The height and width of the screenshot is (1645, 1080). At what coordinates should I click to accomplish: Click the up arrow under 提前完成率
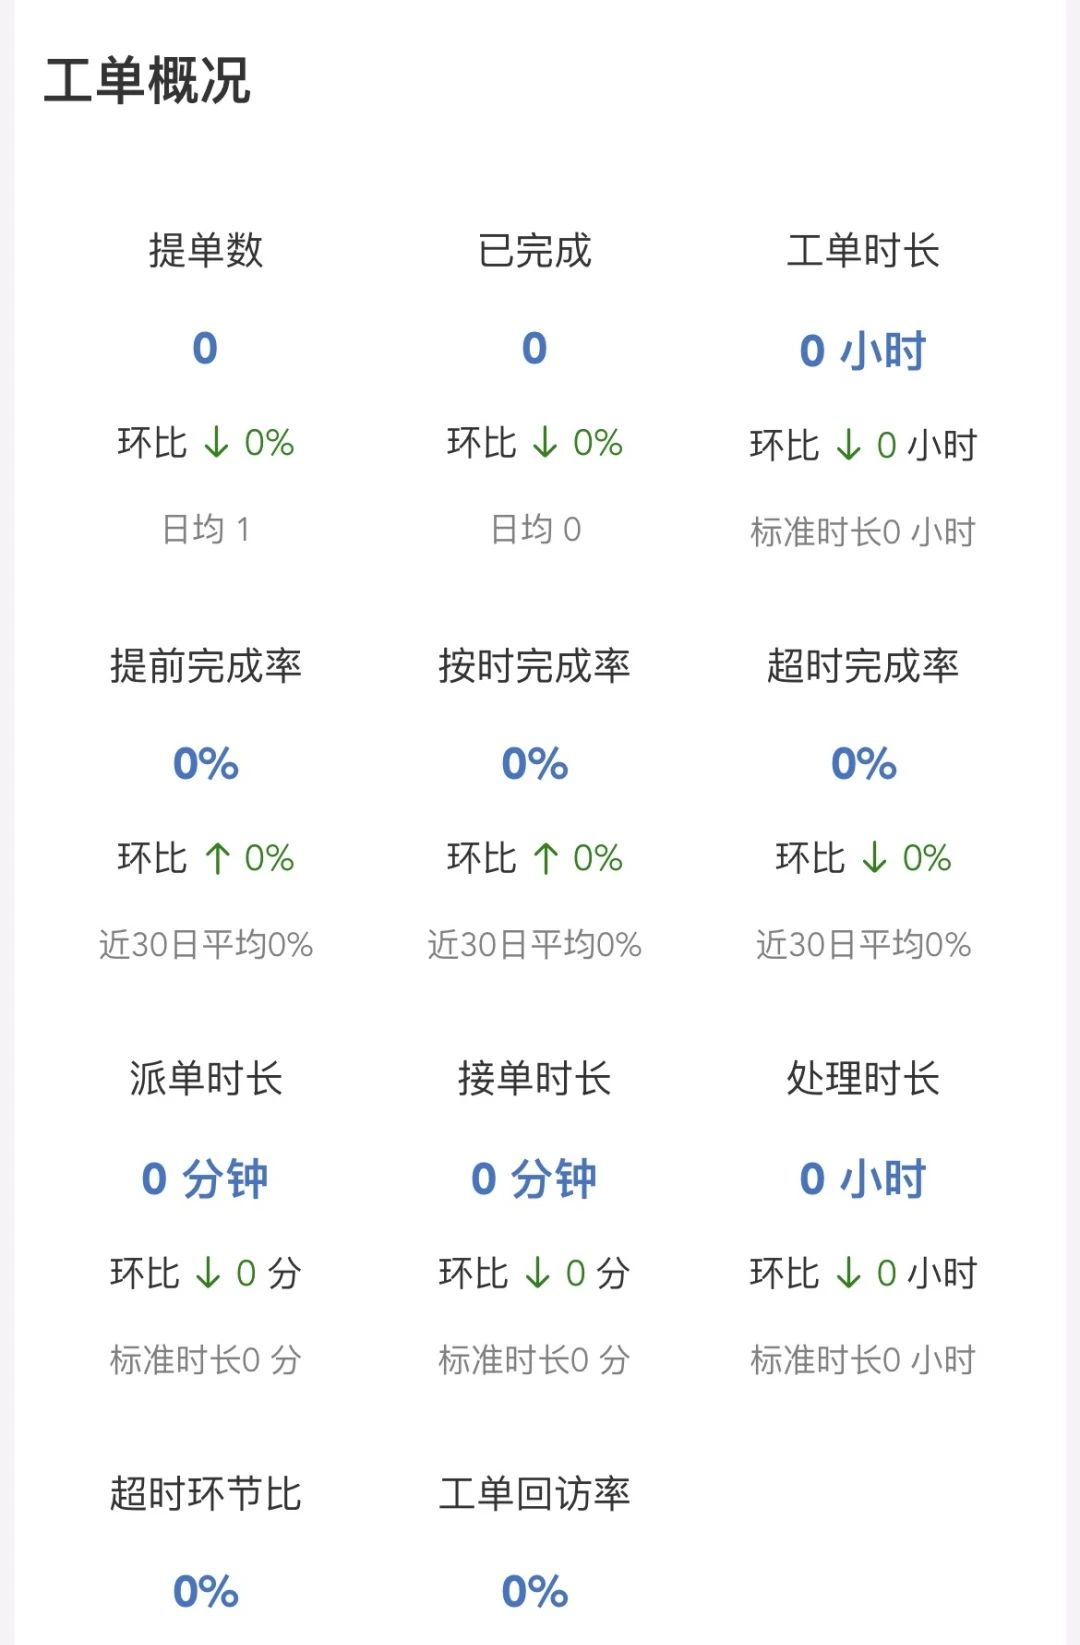click(x=216, y=858)
